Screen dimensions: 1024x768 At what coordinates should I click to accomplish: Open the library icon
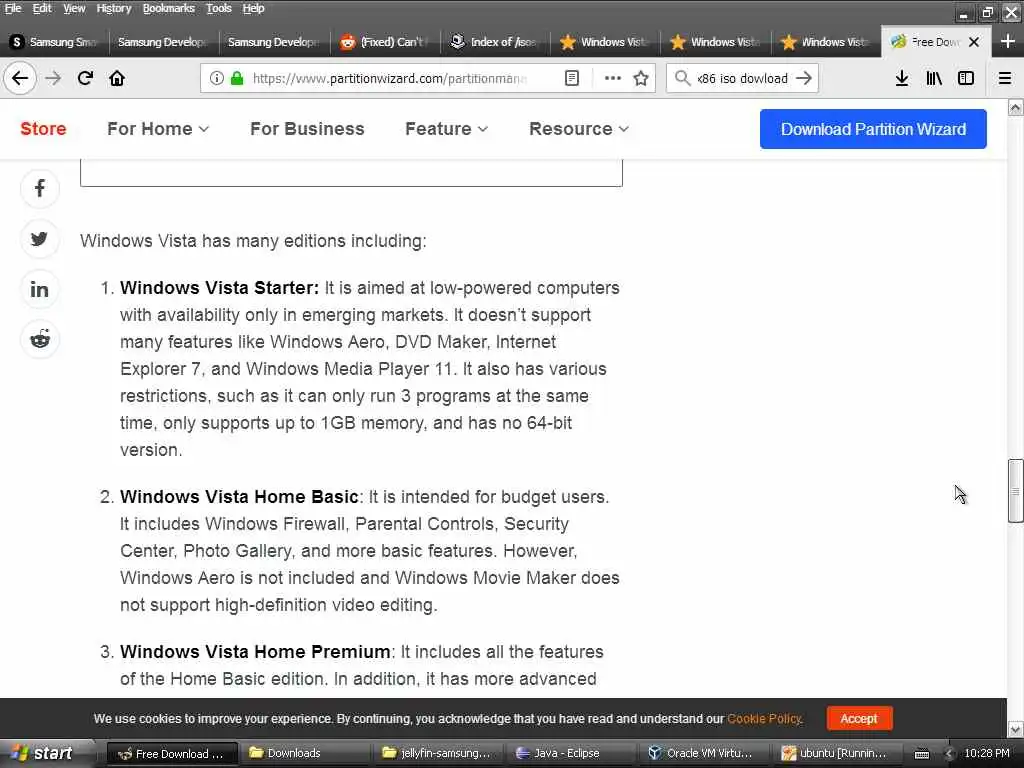(x=934, y=78)
